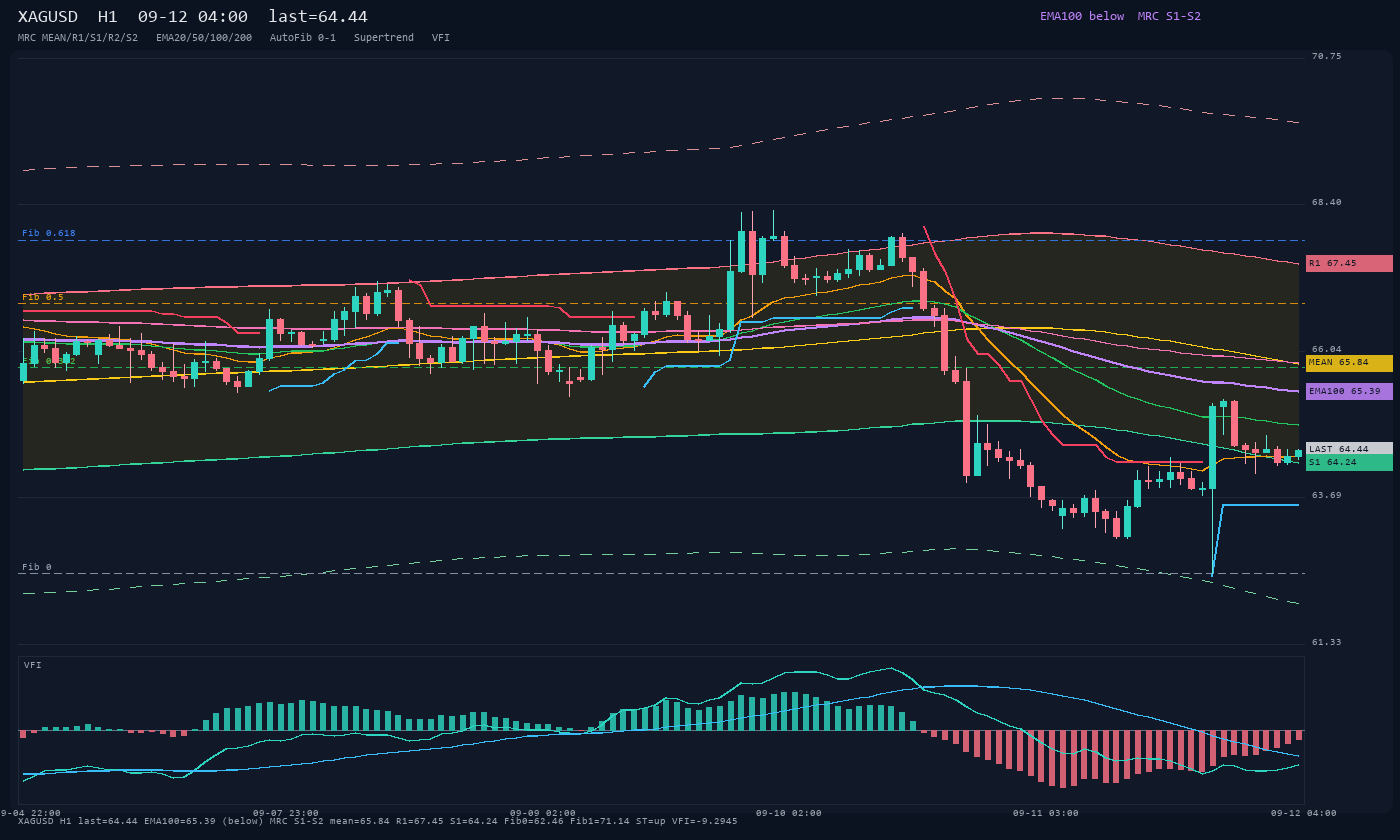Select the EMA20/50/100/200 indicator label
This screenshot has height=840, width=1400.
point(204,38)
